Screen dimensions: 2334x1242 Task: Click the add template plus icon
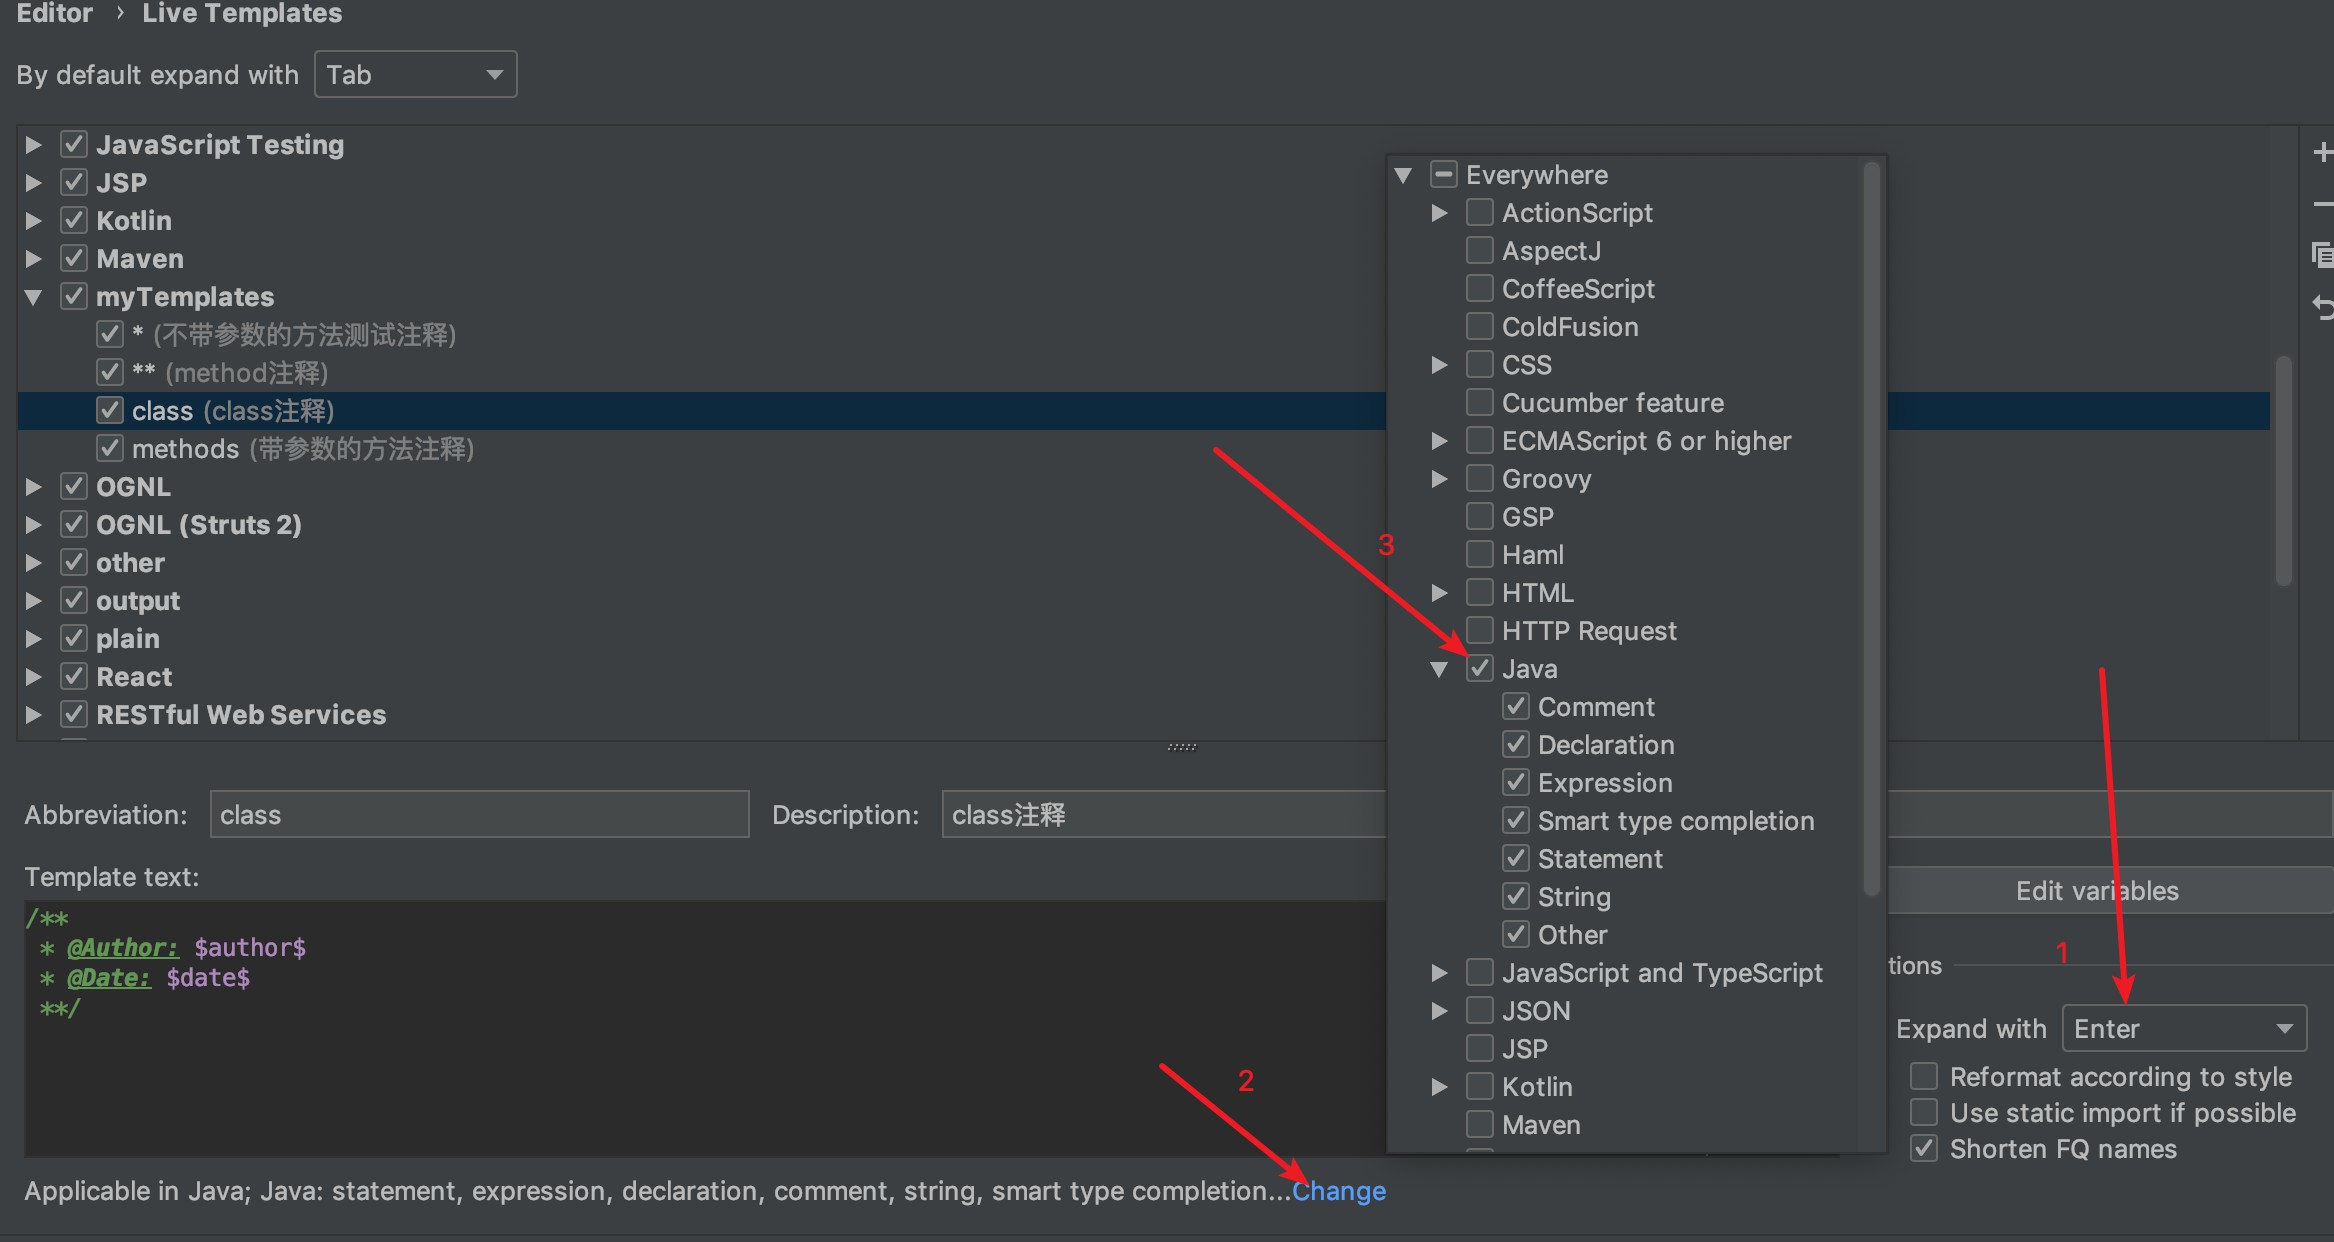(2322, 152)
